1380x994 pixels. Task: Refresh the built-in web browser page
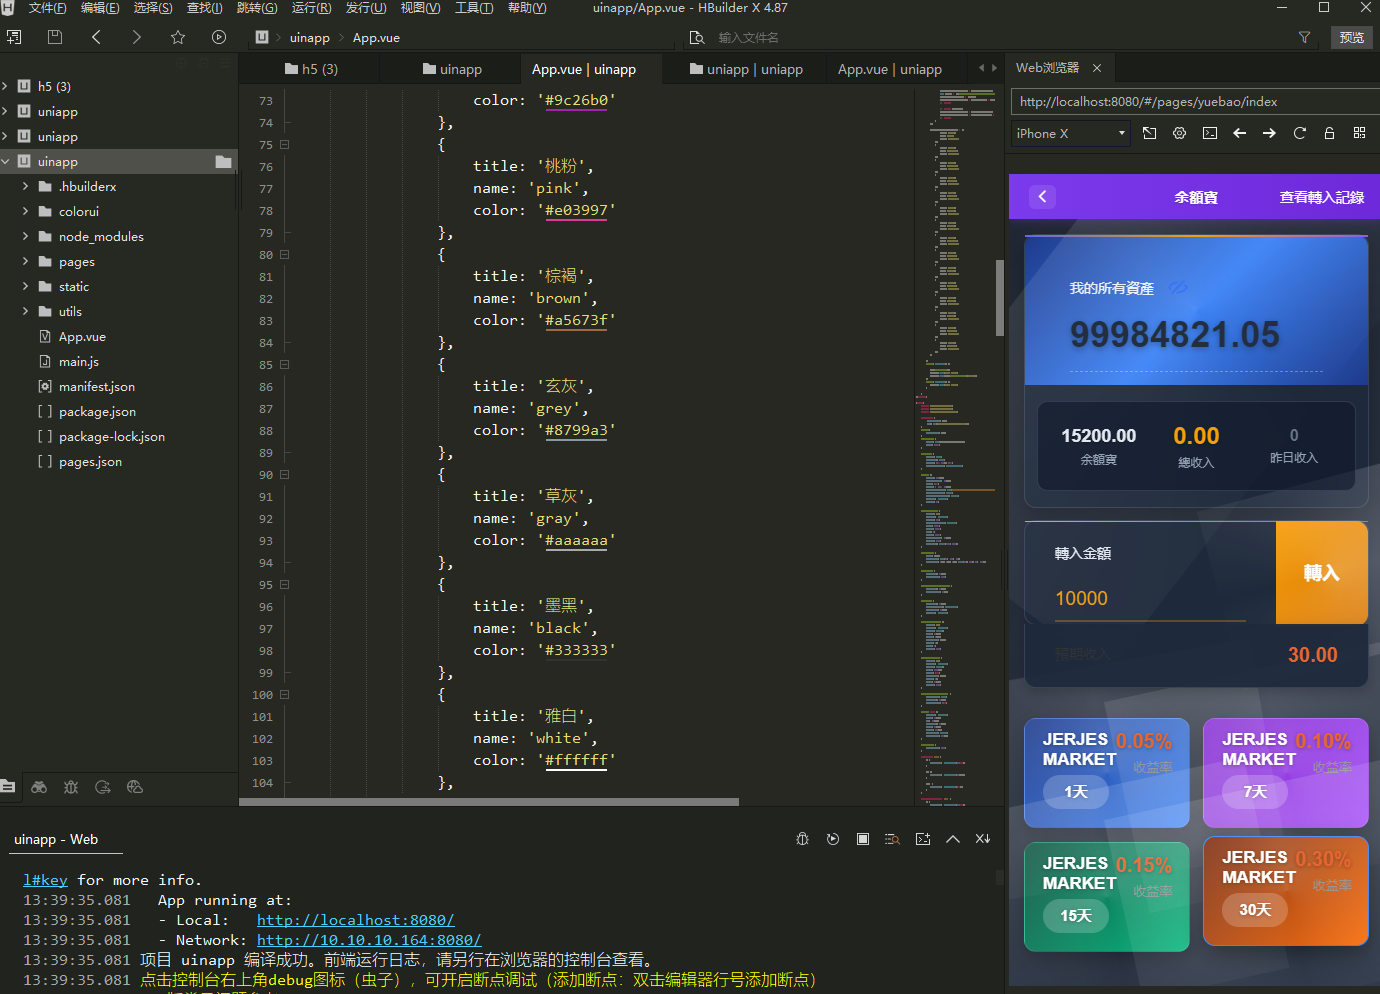coord(1300,133)
